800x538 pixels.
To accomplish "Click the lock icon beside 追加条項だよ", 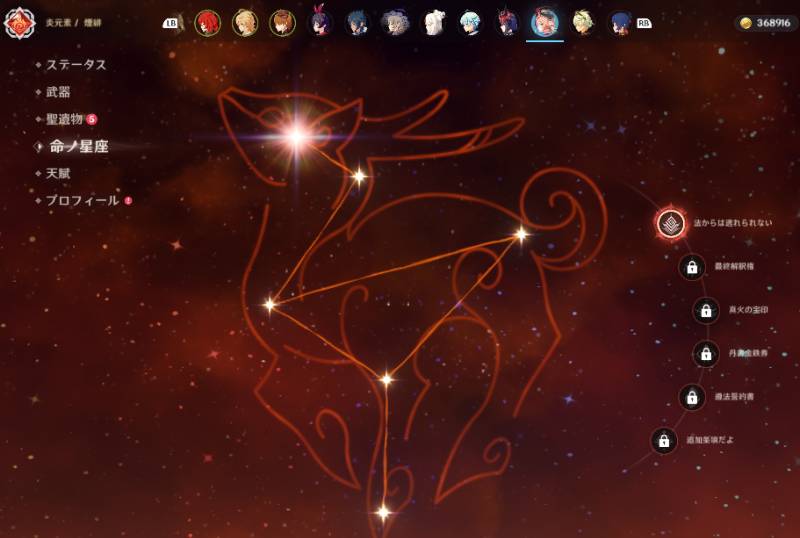I will [x=664, y=440].
